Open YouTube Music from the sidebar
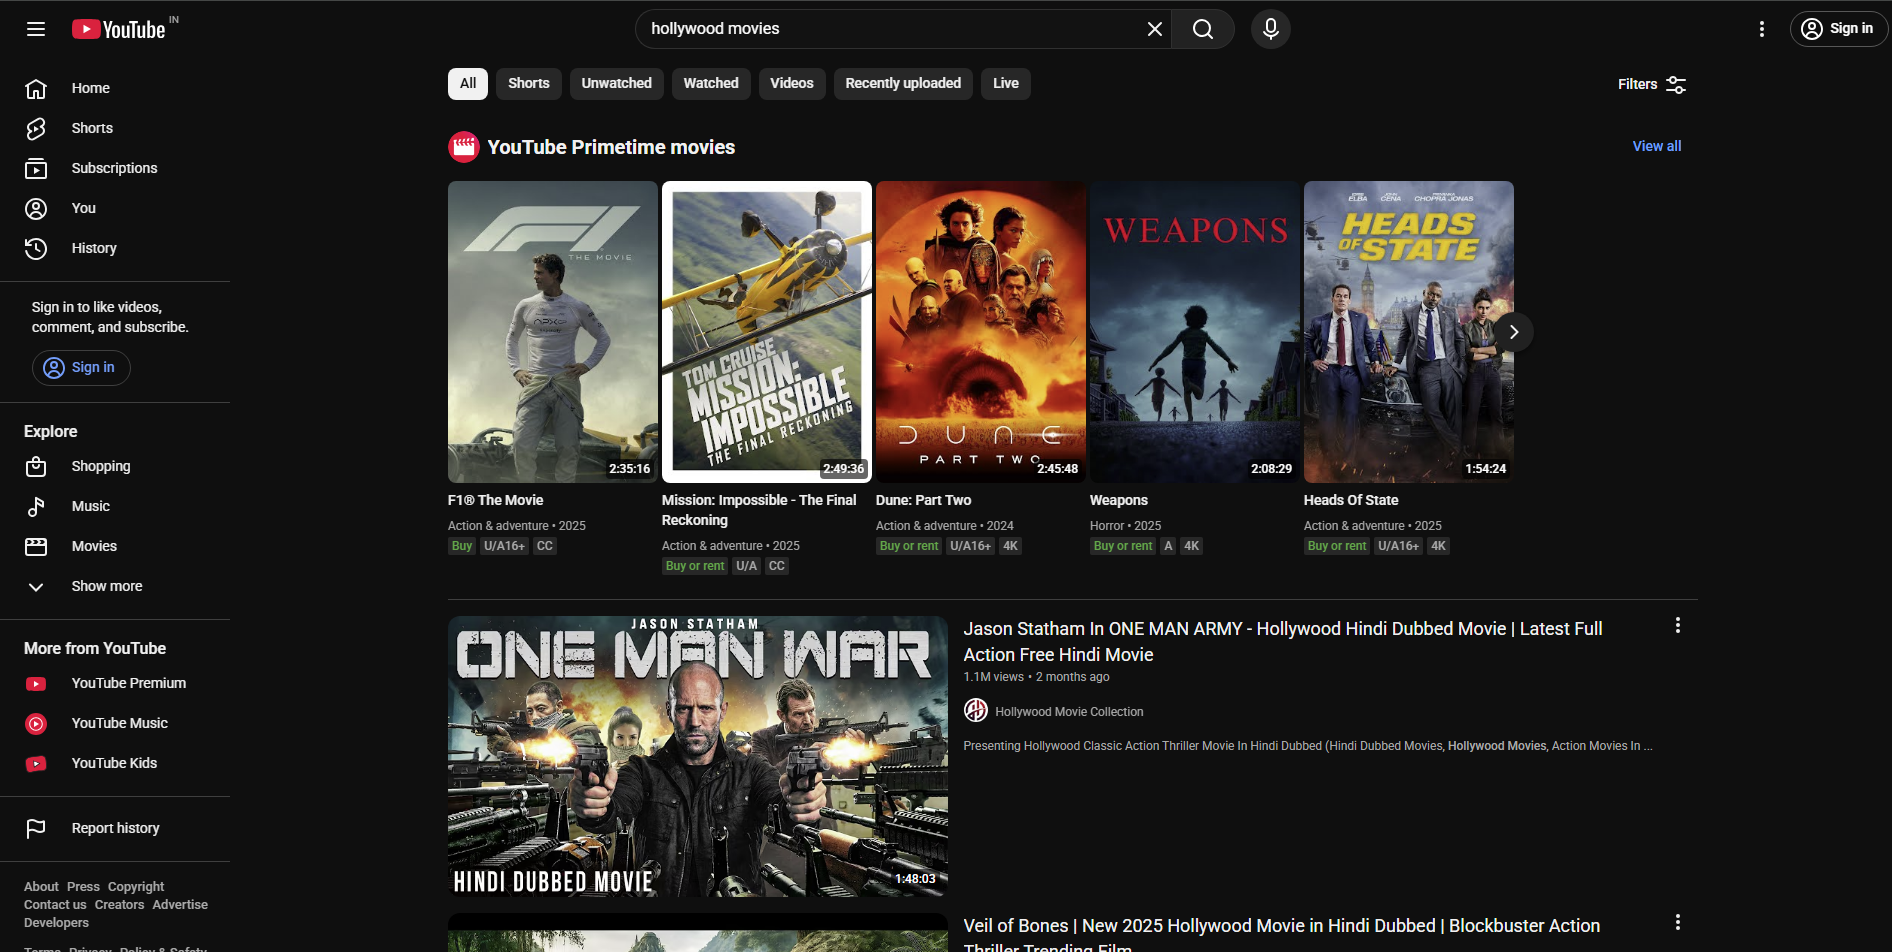This screenshot has height=952, width=1892. [x=119, y=723]
